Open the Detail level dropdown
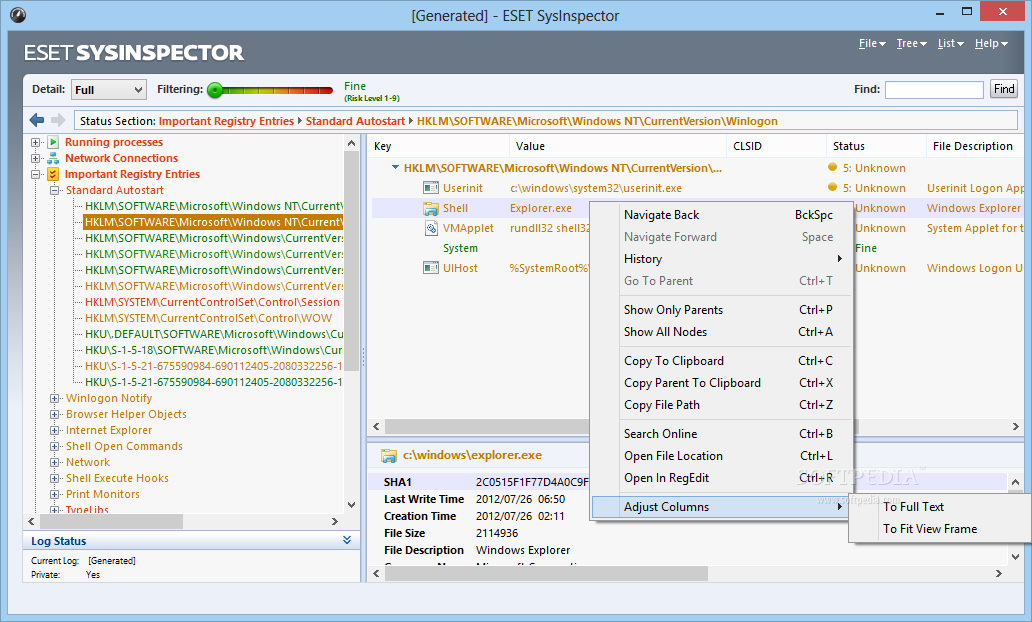This screenshot has width=1032, height=622. click(x=109, y=90)
